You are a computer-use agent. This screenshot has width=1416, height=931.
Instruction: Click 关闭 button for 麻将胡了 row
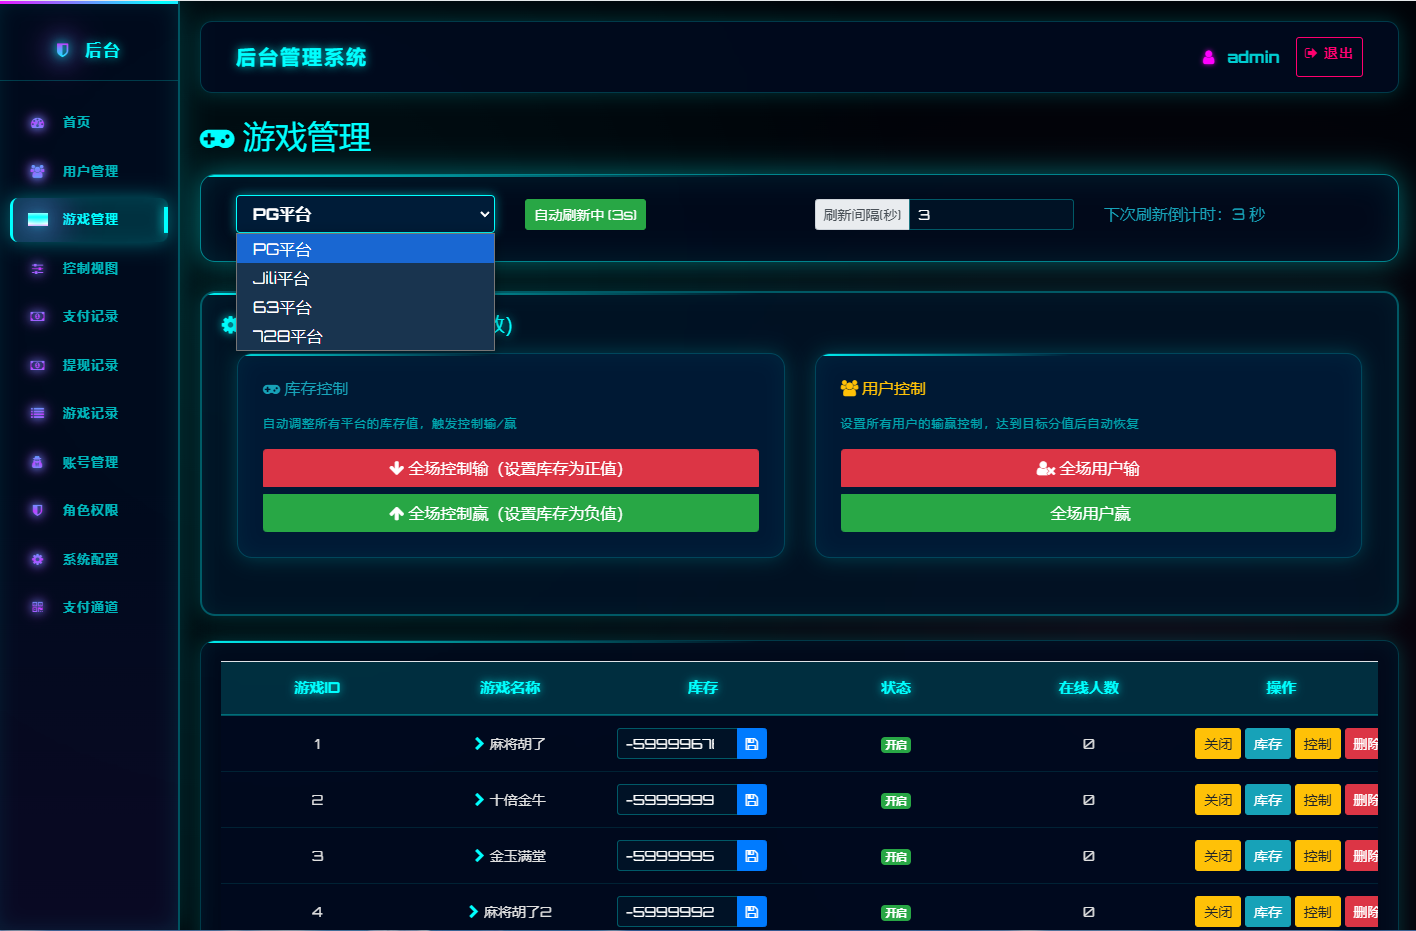point(1218,744)
